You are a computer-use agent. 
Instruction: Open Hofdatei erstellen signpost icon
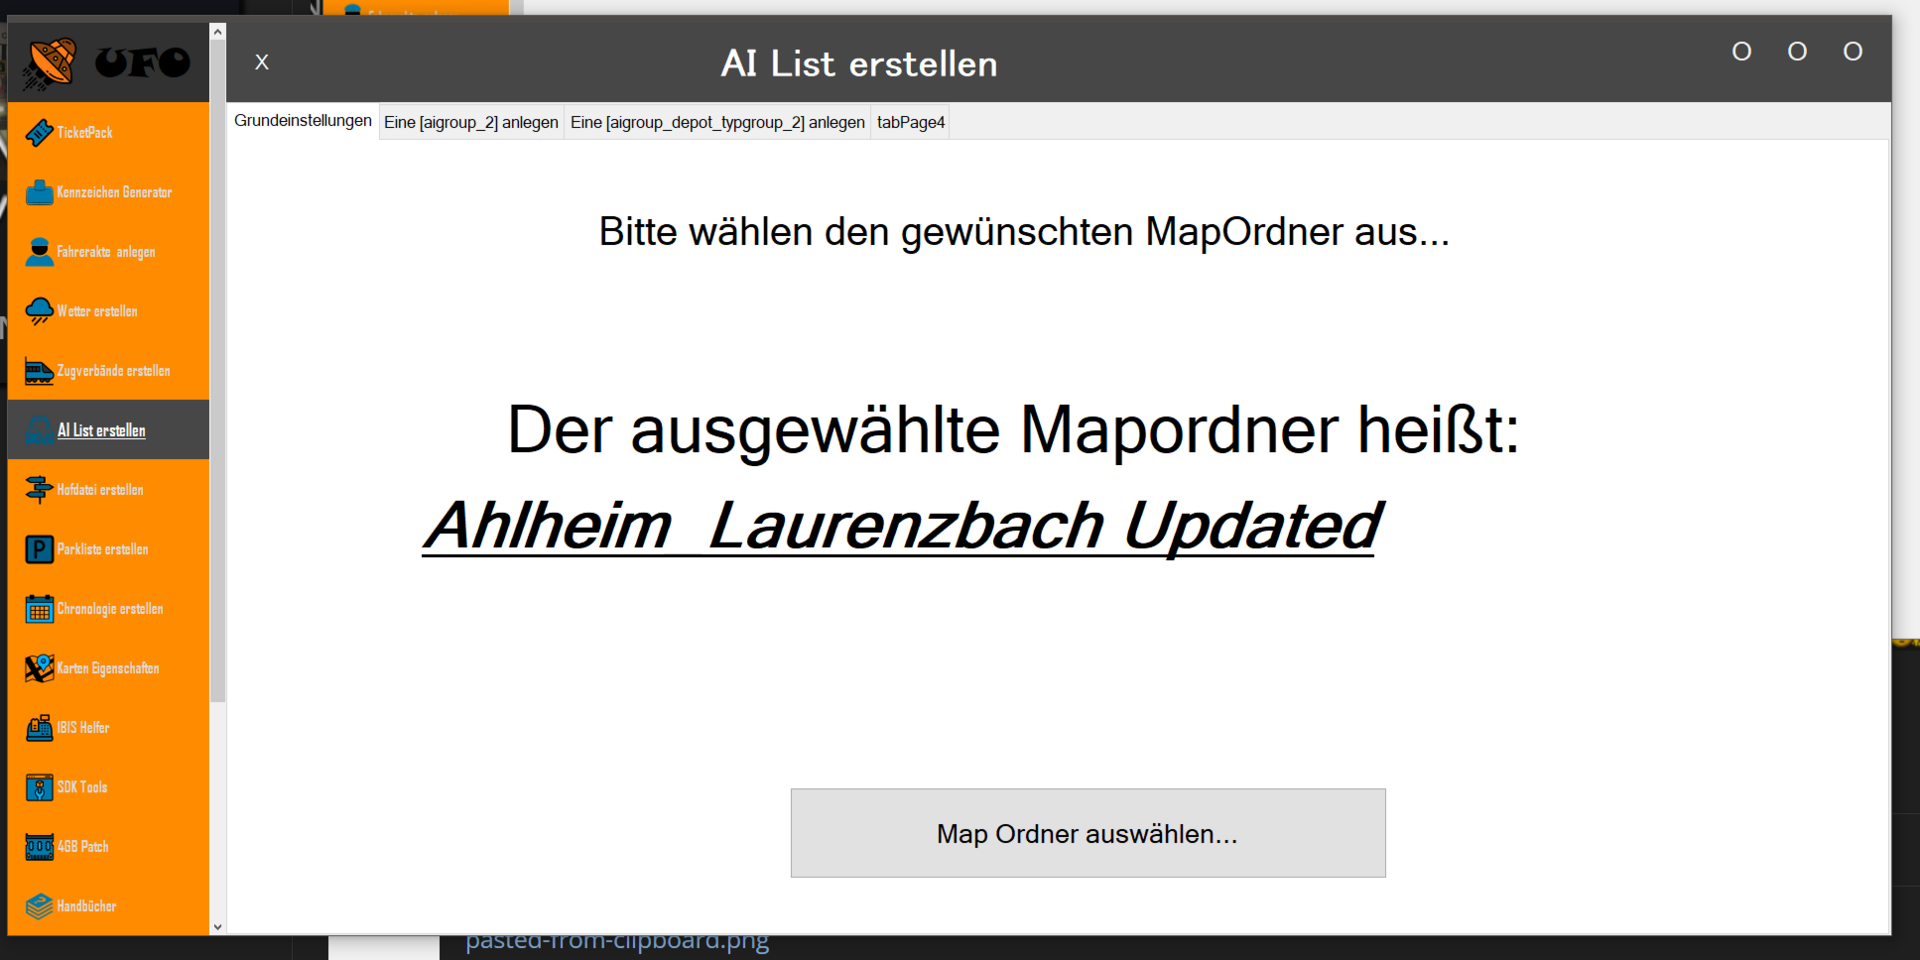click(x=39, y=490)
